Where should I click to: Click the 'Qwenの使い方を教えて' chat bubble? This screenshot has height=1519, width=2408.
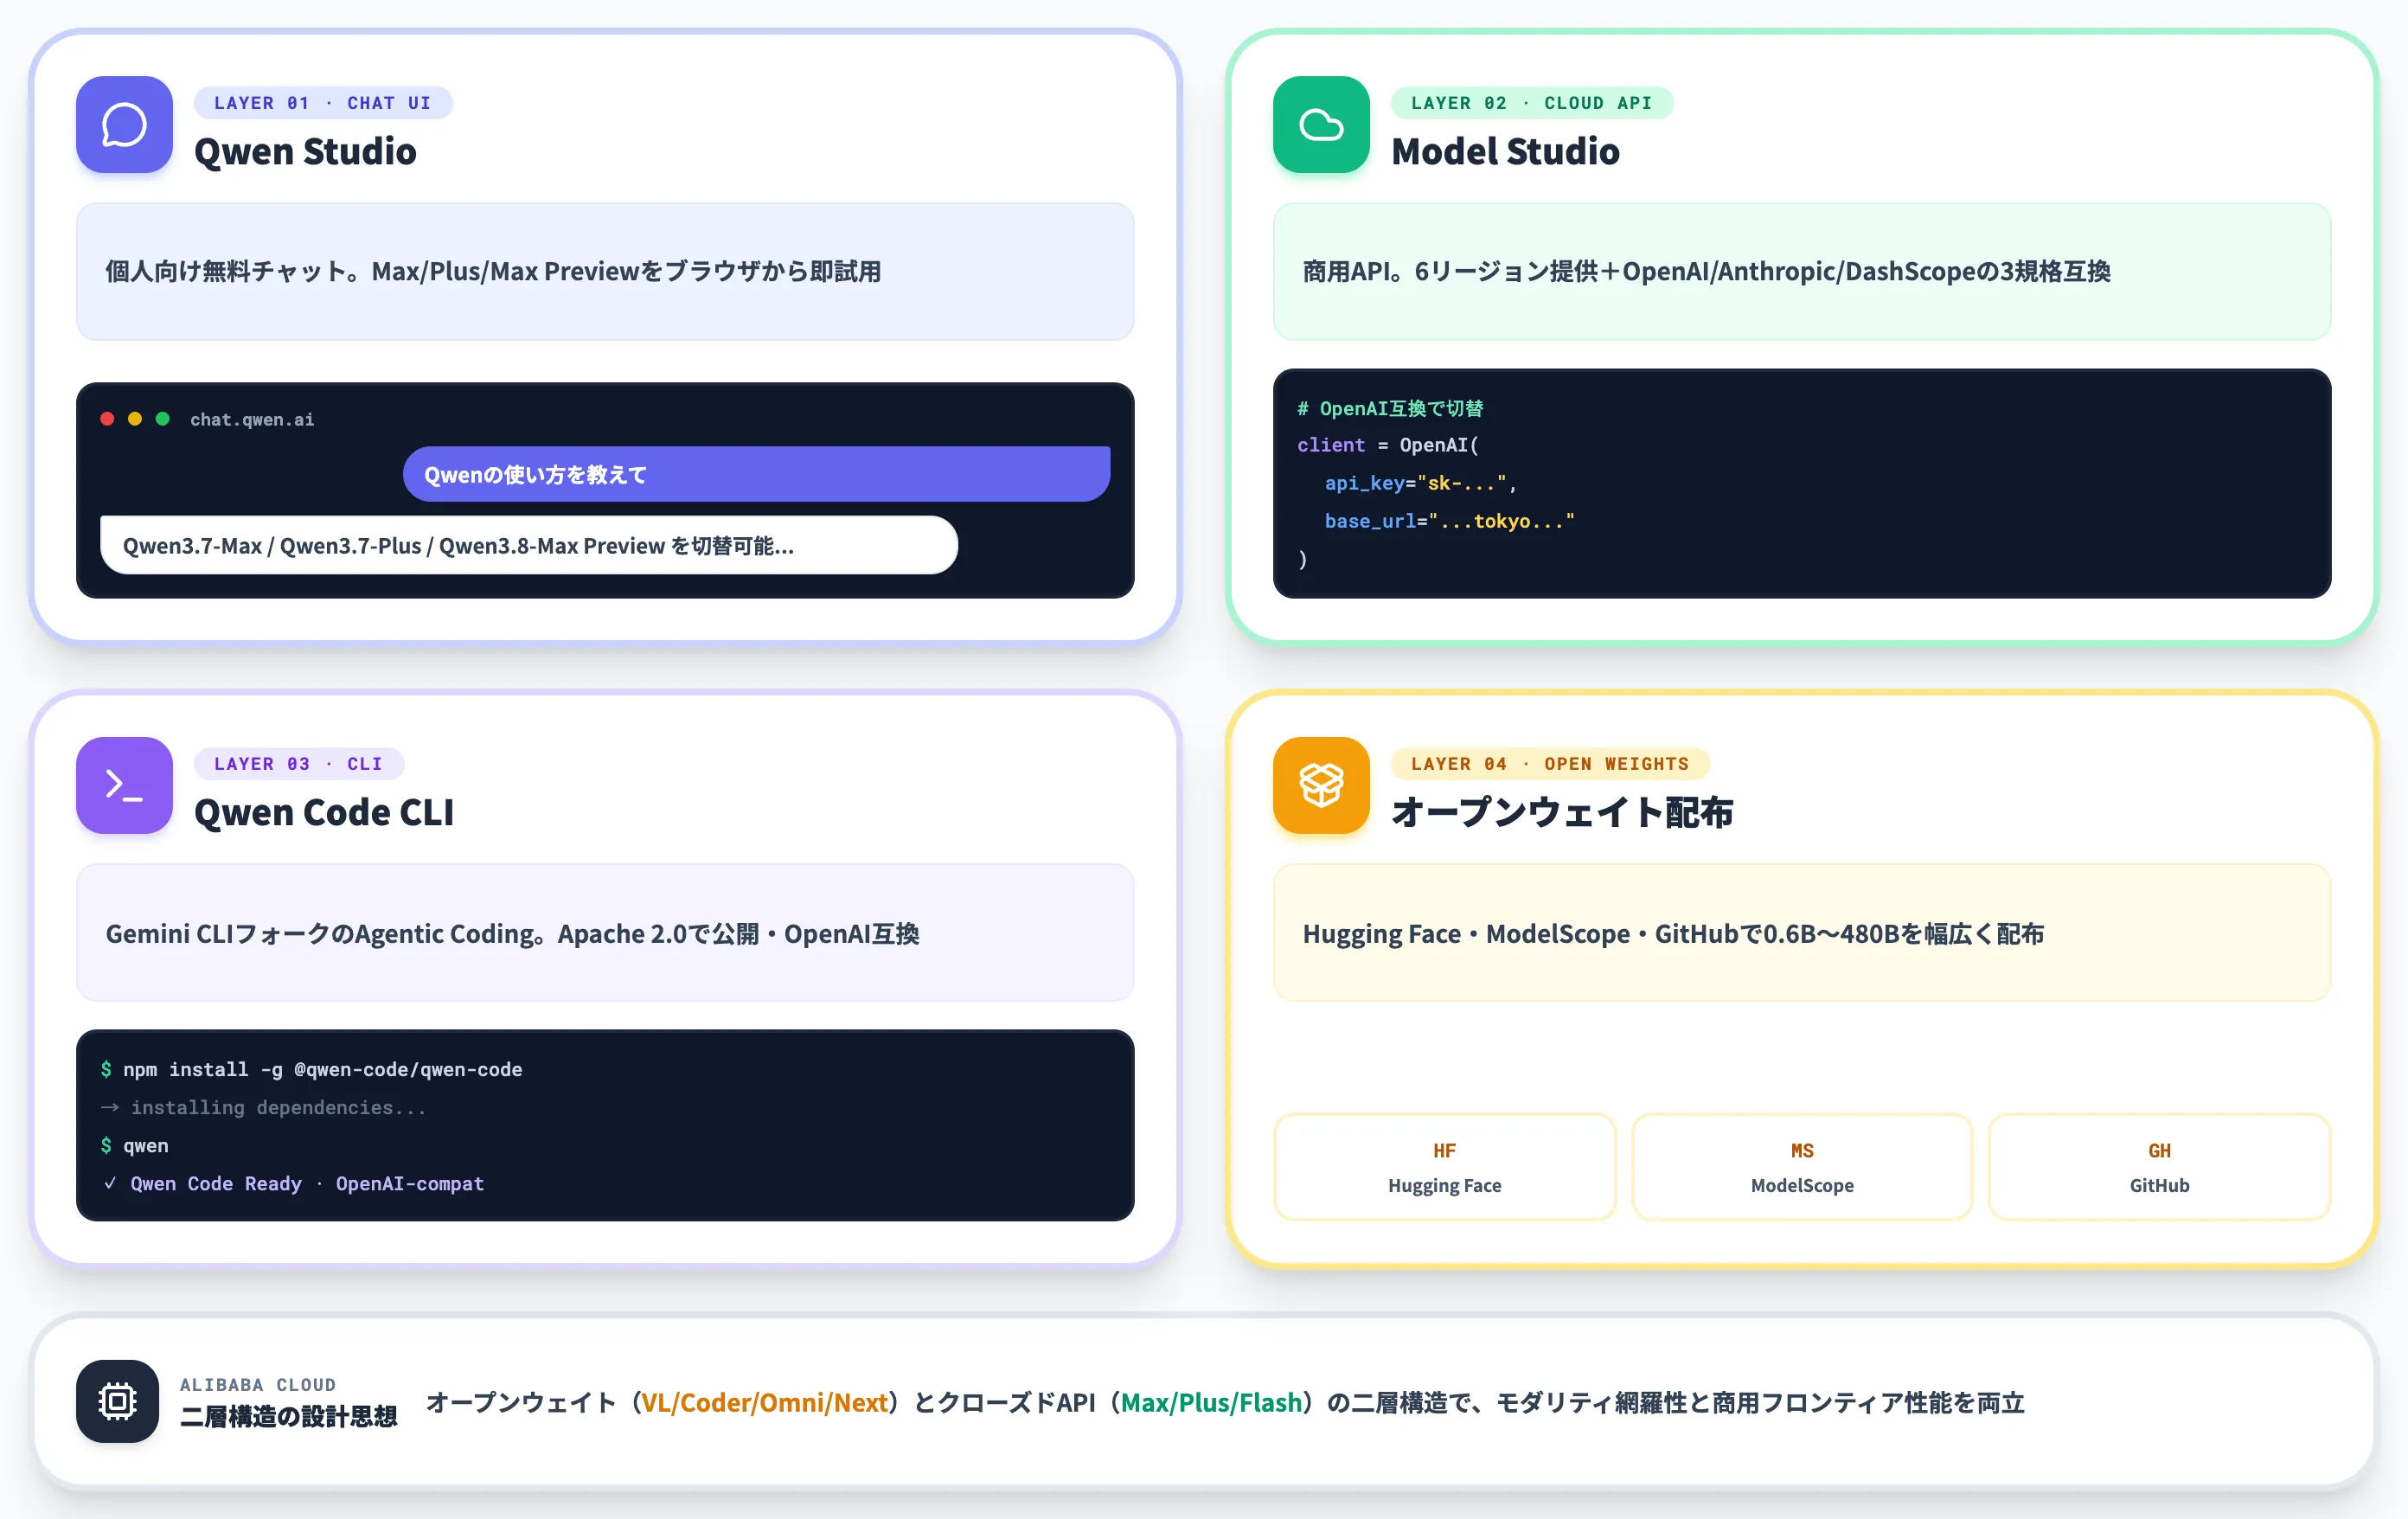[756, 475]
